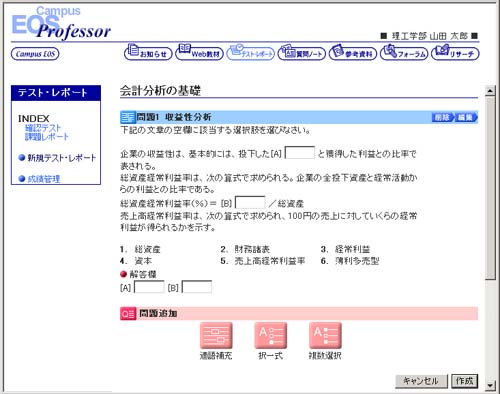Click the scrollbar down arrow
This screenshot has width=500, height=394.
tap(490, 385)
